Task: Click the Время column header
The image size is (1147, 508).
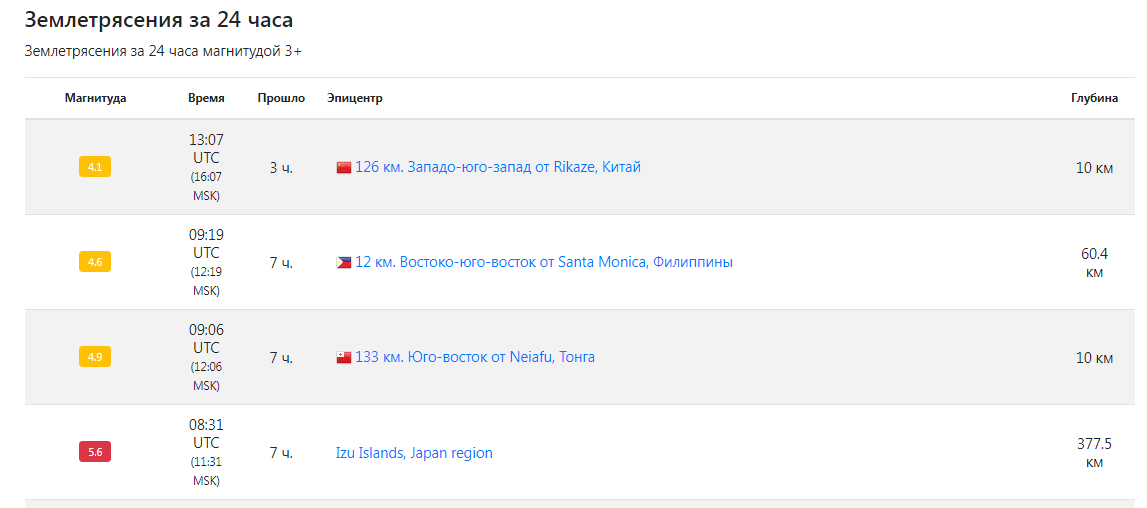Action: pyautogui.click(x=206, y=99)
